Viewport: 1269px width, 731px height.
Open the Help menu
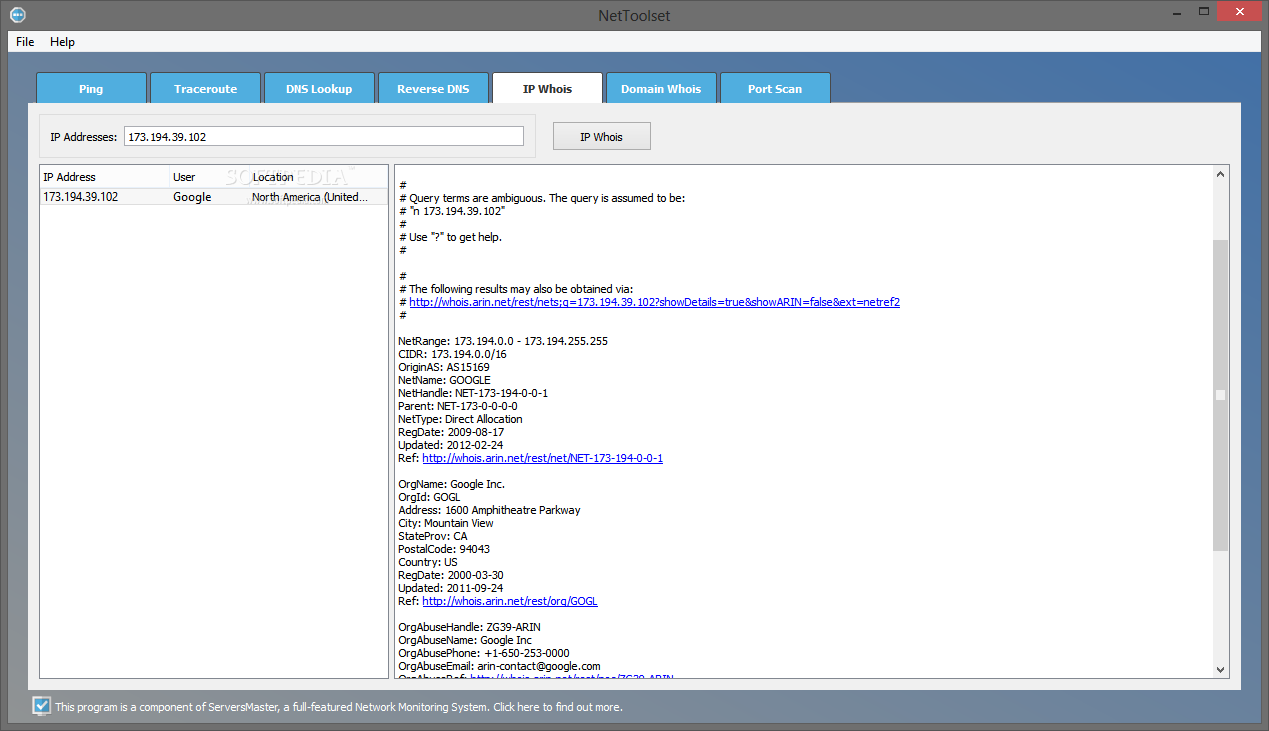(x=62, y=42)
